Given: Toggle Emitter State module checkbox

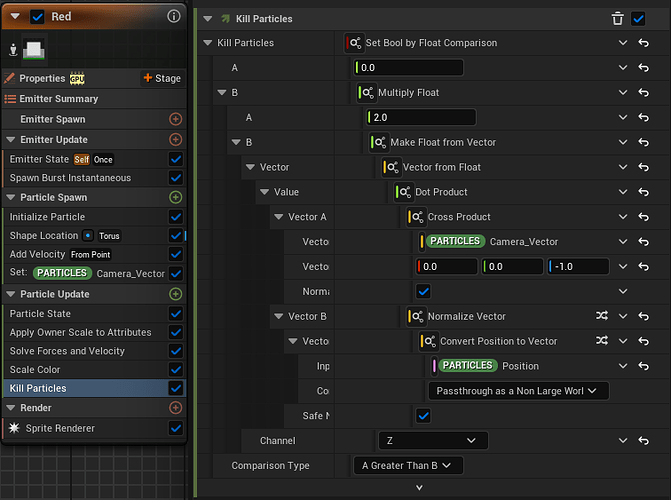Looking at the screenshot, I should click(176, 159).
